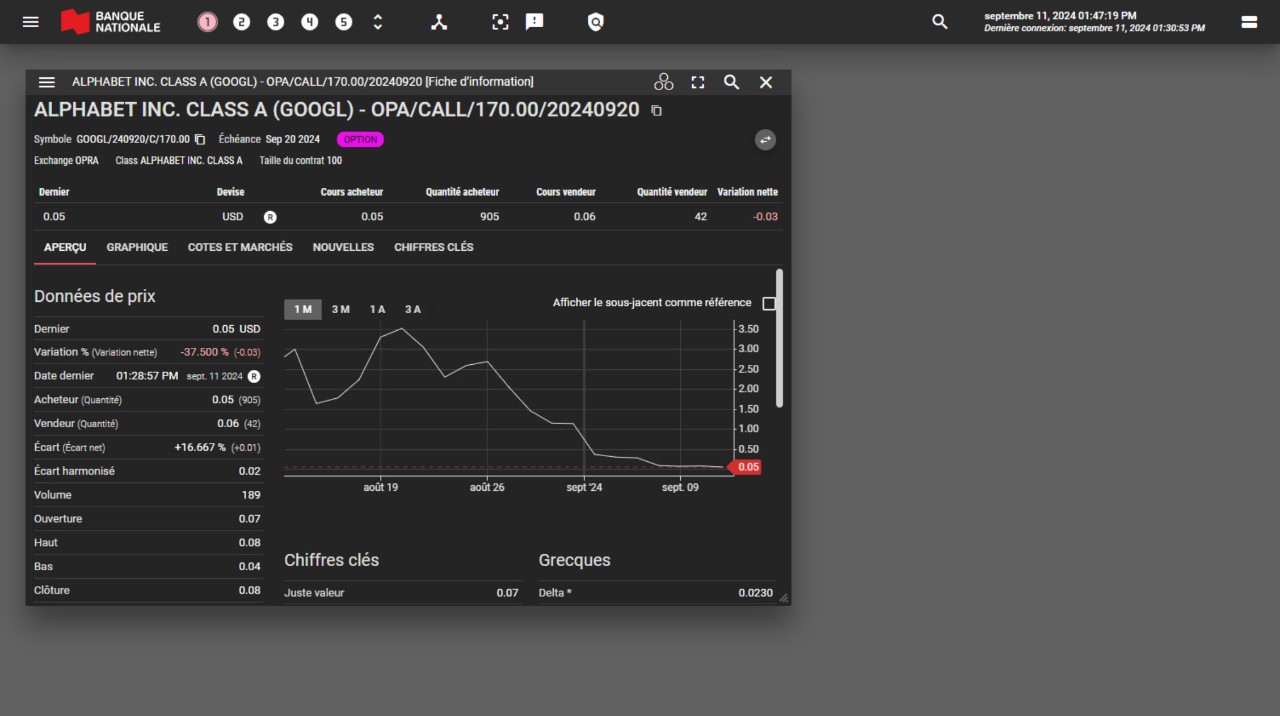
Task: Click the Banque Nationale logo
Action: pyautogui.click(x=110, y=21)
